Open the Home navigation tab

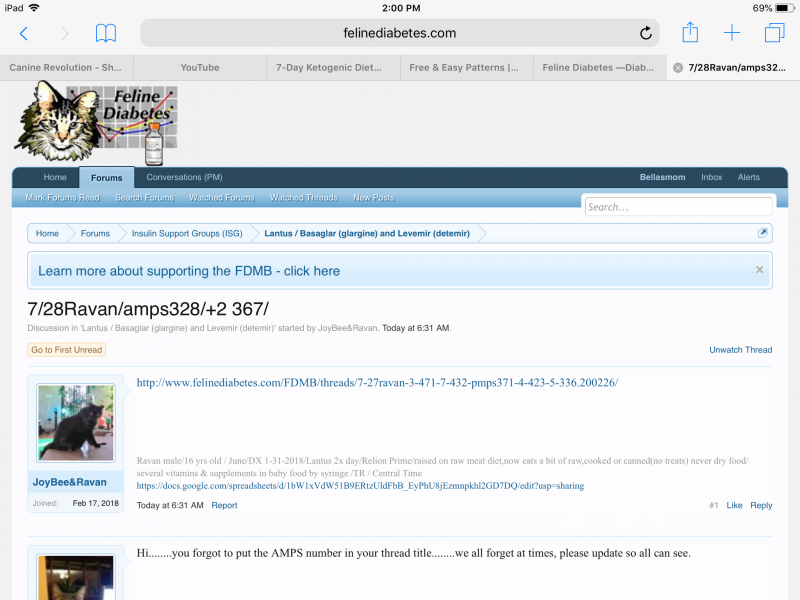pos(55,177)
